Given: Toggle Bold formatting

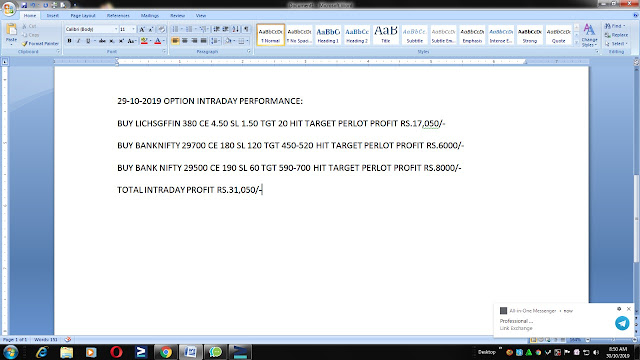Looking at the screenshot, I should (69, 41).
